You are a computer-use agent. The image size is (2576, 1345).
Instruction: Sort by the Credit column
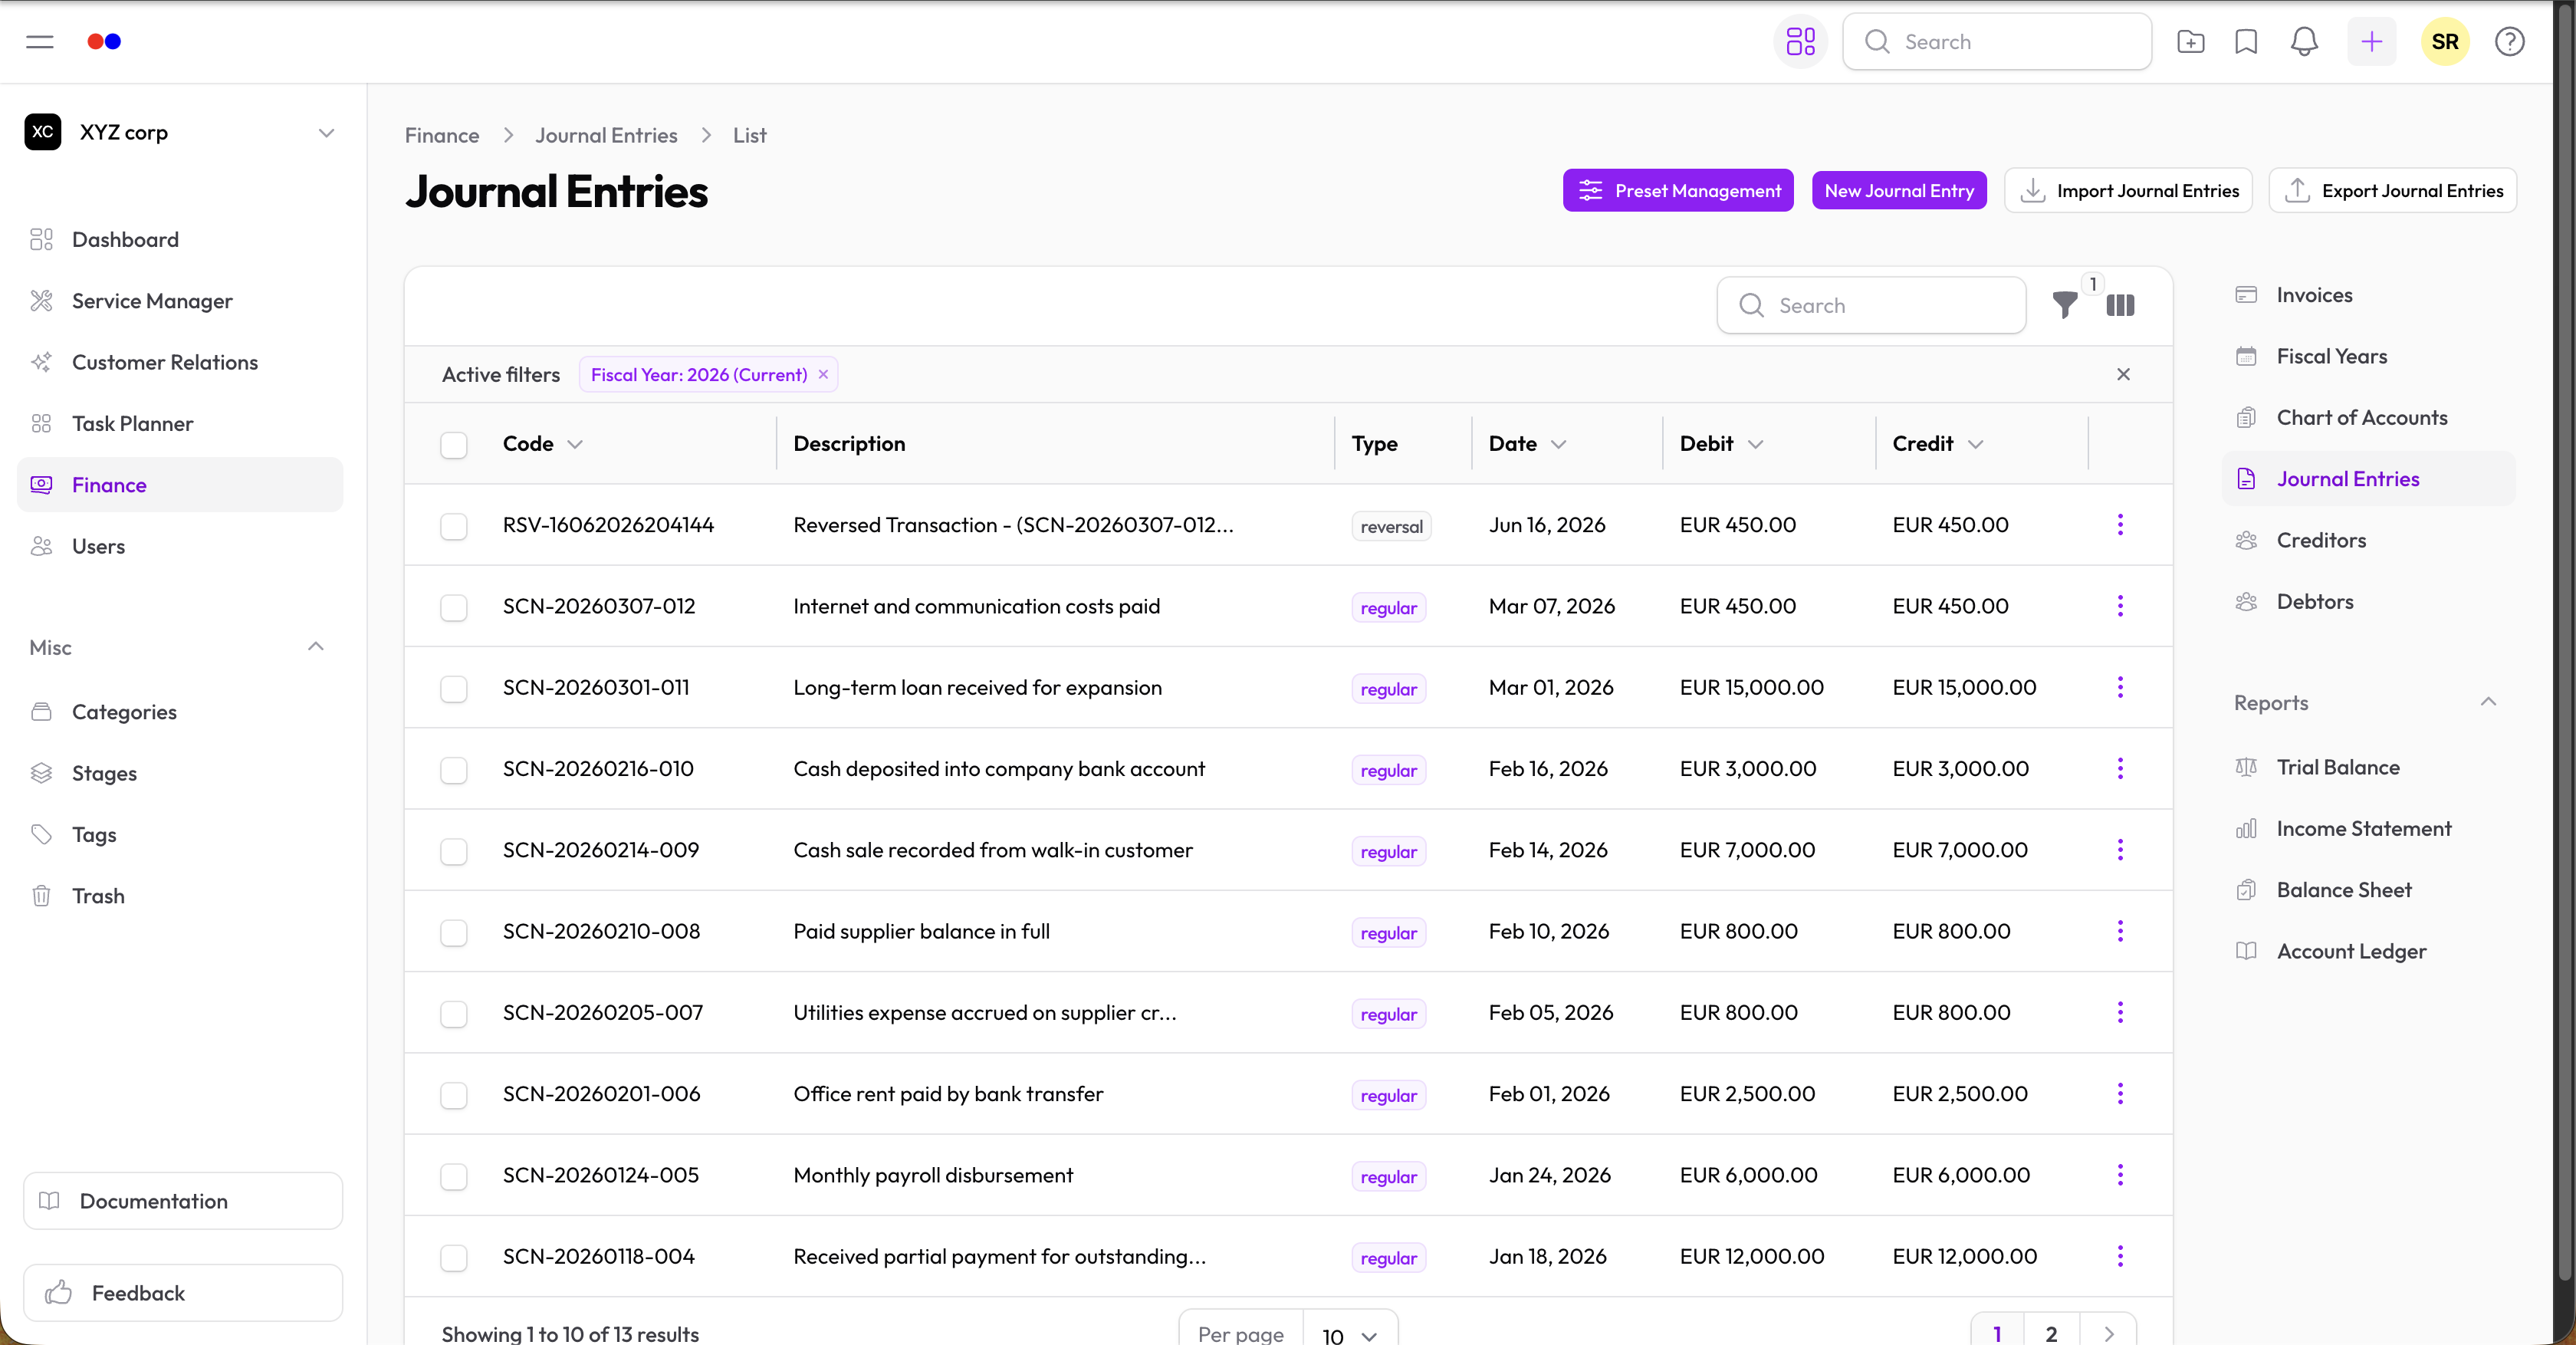tap(1938, 444)
